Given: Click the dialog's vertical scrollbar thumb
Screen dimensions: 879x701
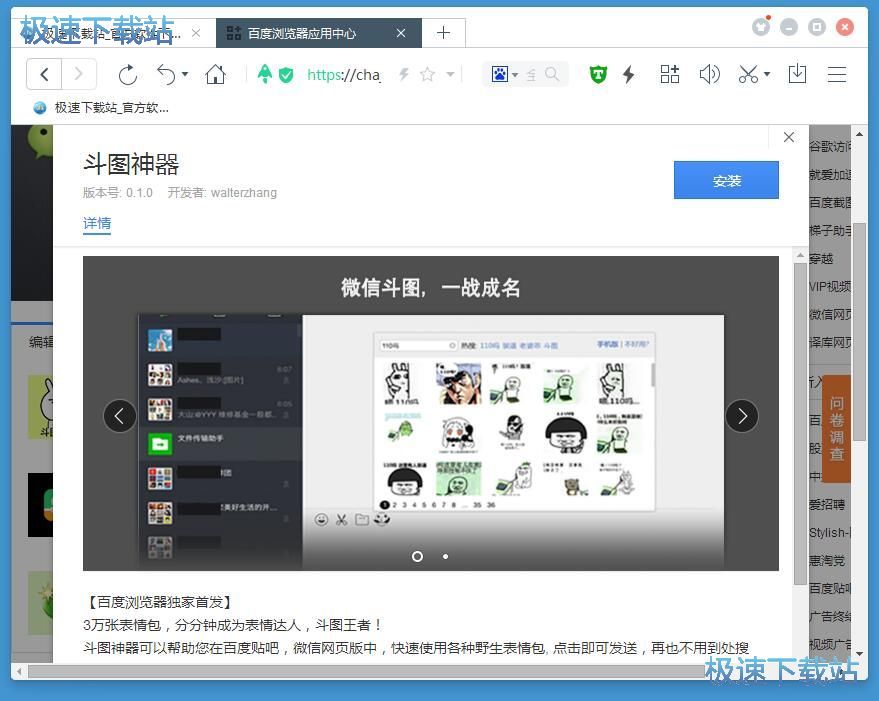Looking at the screenshot, I should click(x=800, y=423).
